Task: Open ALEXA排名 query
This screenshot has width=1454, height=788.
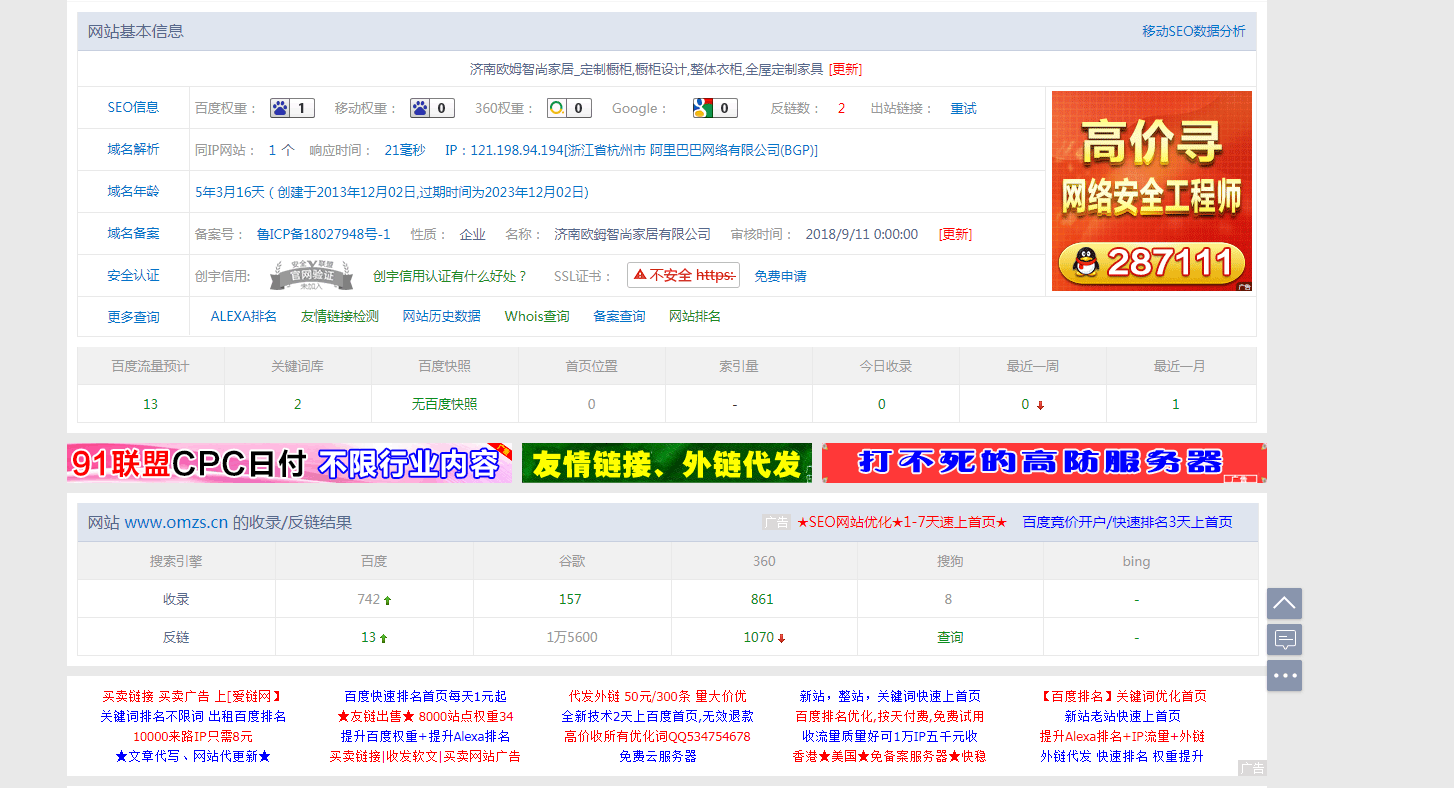Action: [243, 316]
